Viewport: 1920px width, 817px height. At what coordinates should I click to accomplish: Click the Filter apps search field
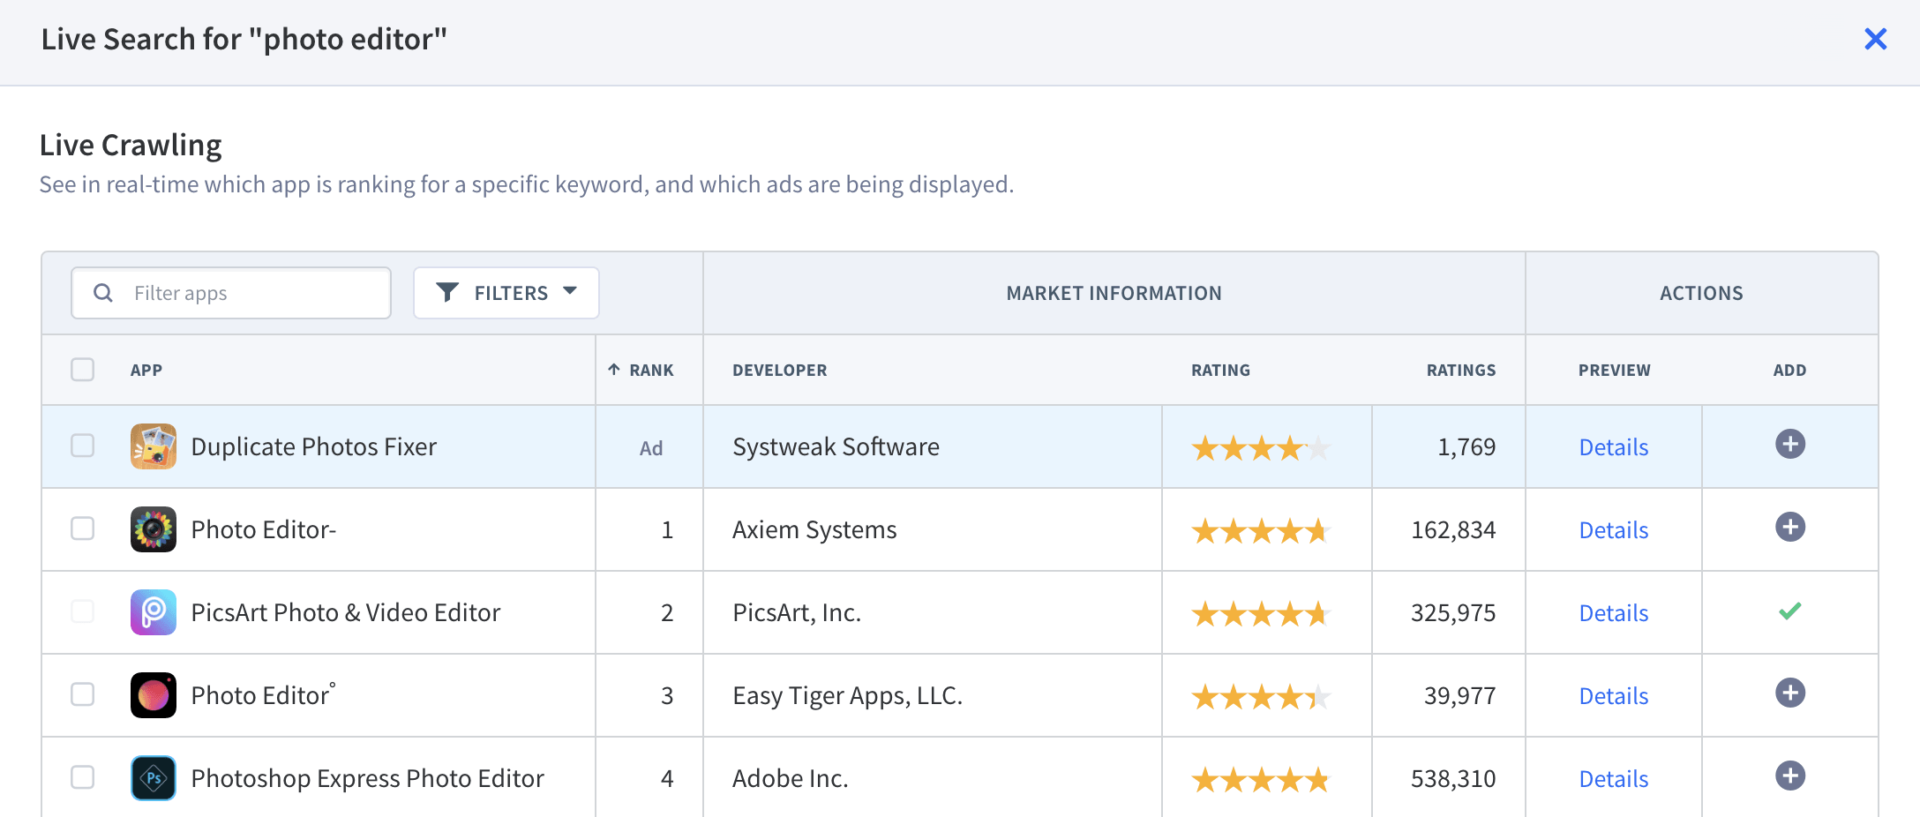[x=231, y=293]
